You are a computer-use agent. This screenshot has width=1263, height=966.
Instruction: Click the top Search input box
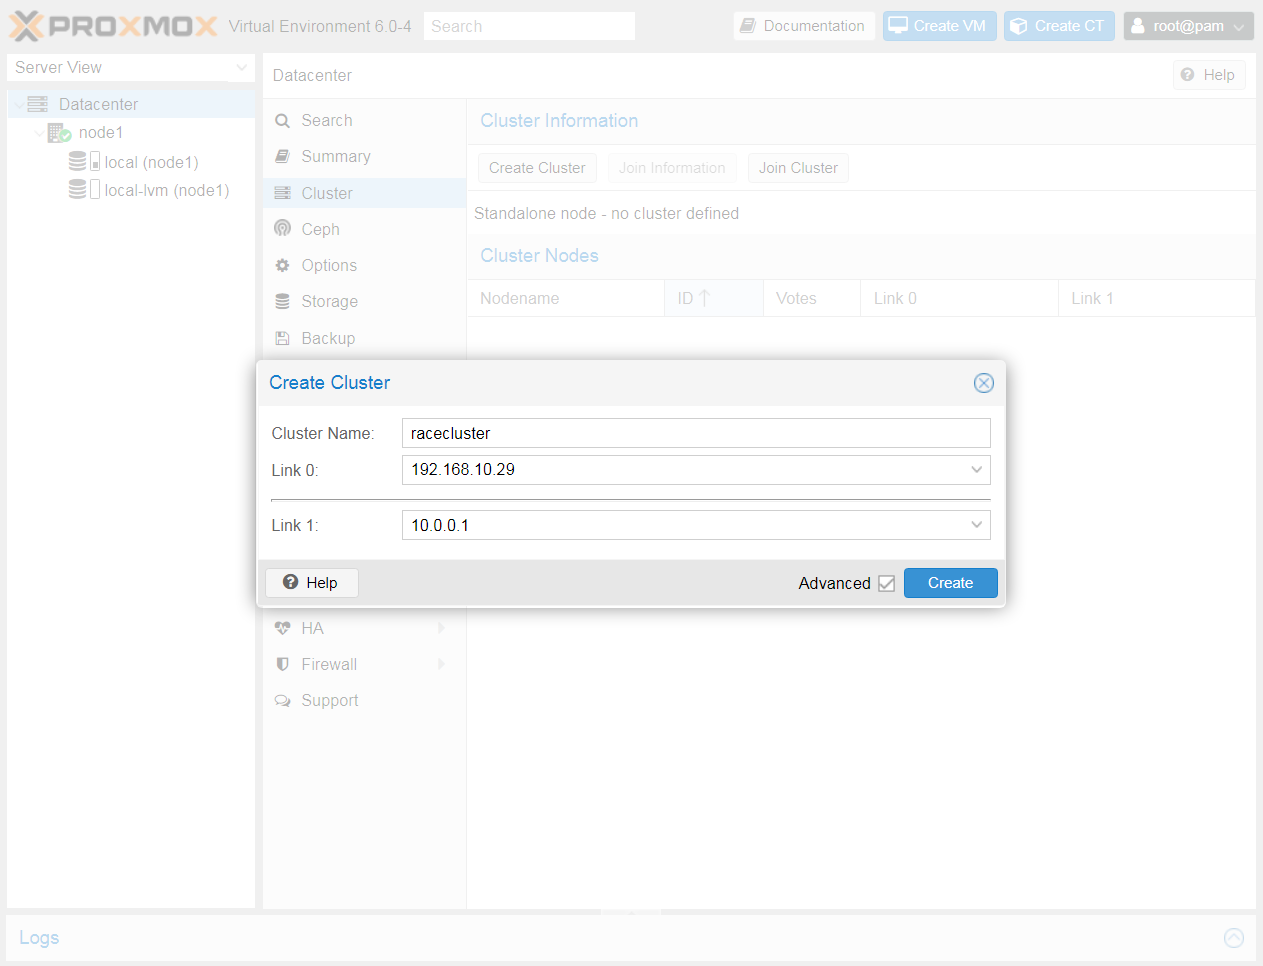[529, 26]
